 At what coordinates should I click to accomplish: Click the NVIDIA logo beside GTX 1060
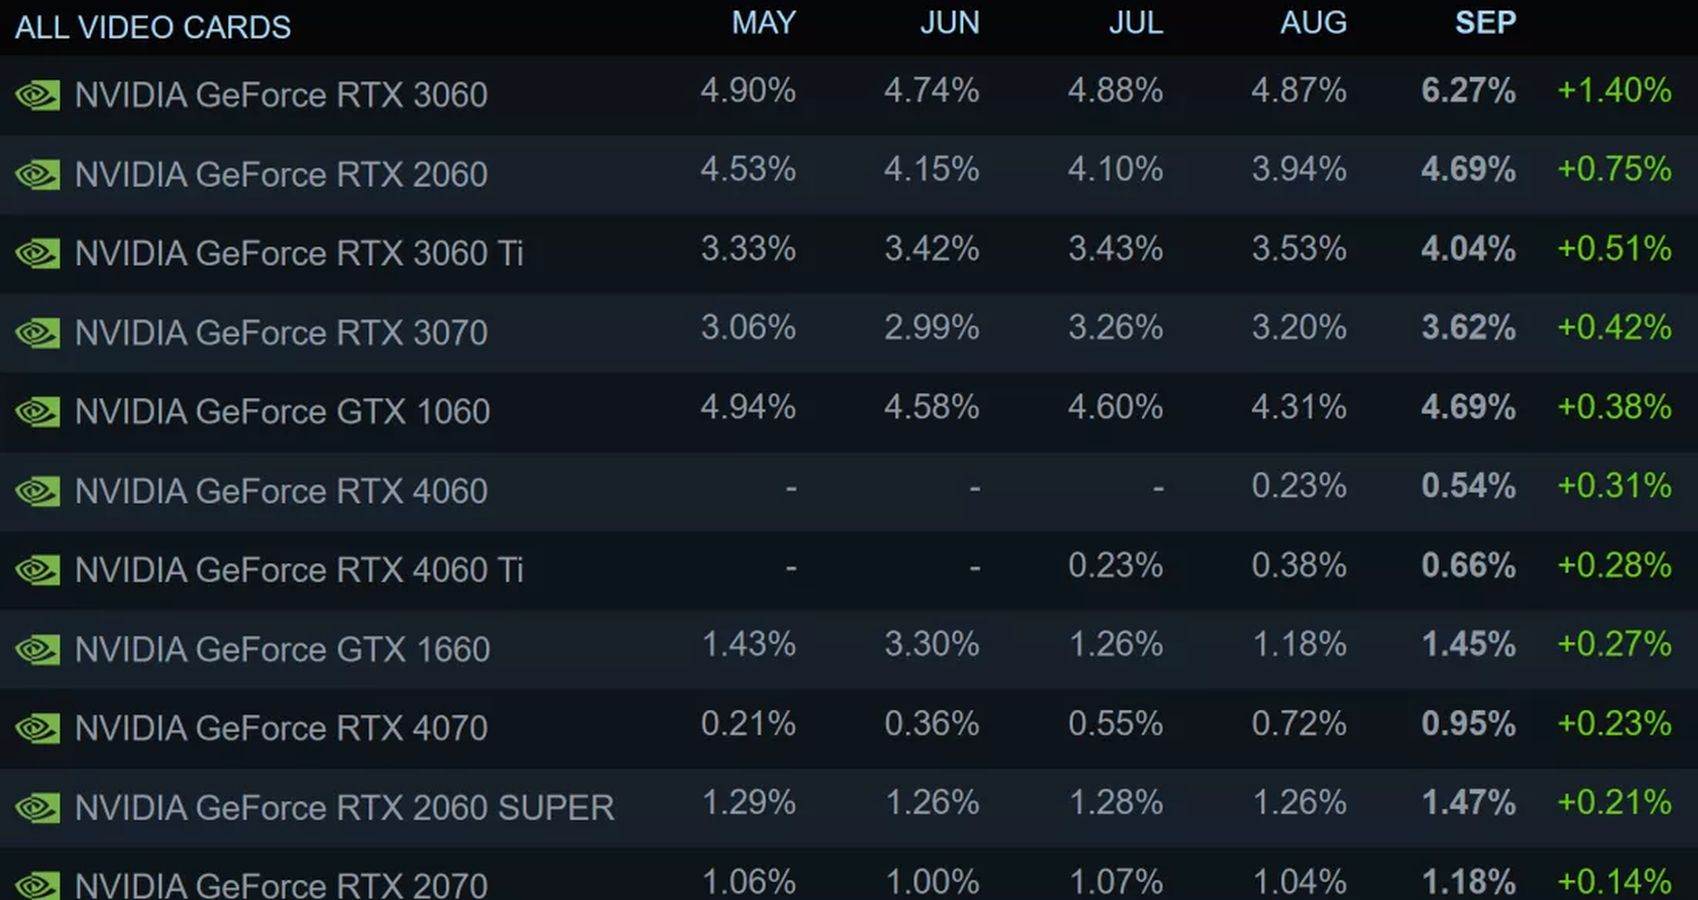pos(38,412)
